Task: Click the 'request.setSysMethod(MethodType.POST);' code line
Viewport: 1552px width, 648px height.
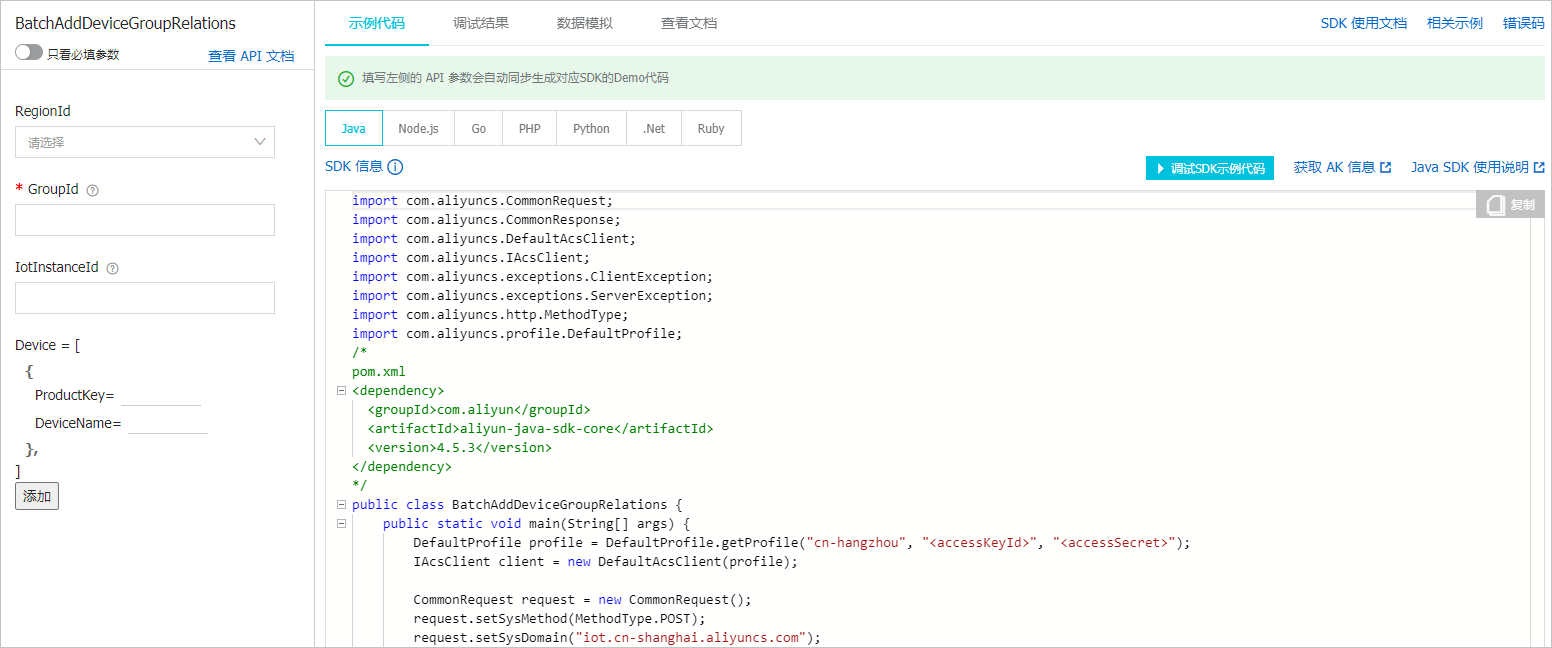Action: (x=559, y=618)
